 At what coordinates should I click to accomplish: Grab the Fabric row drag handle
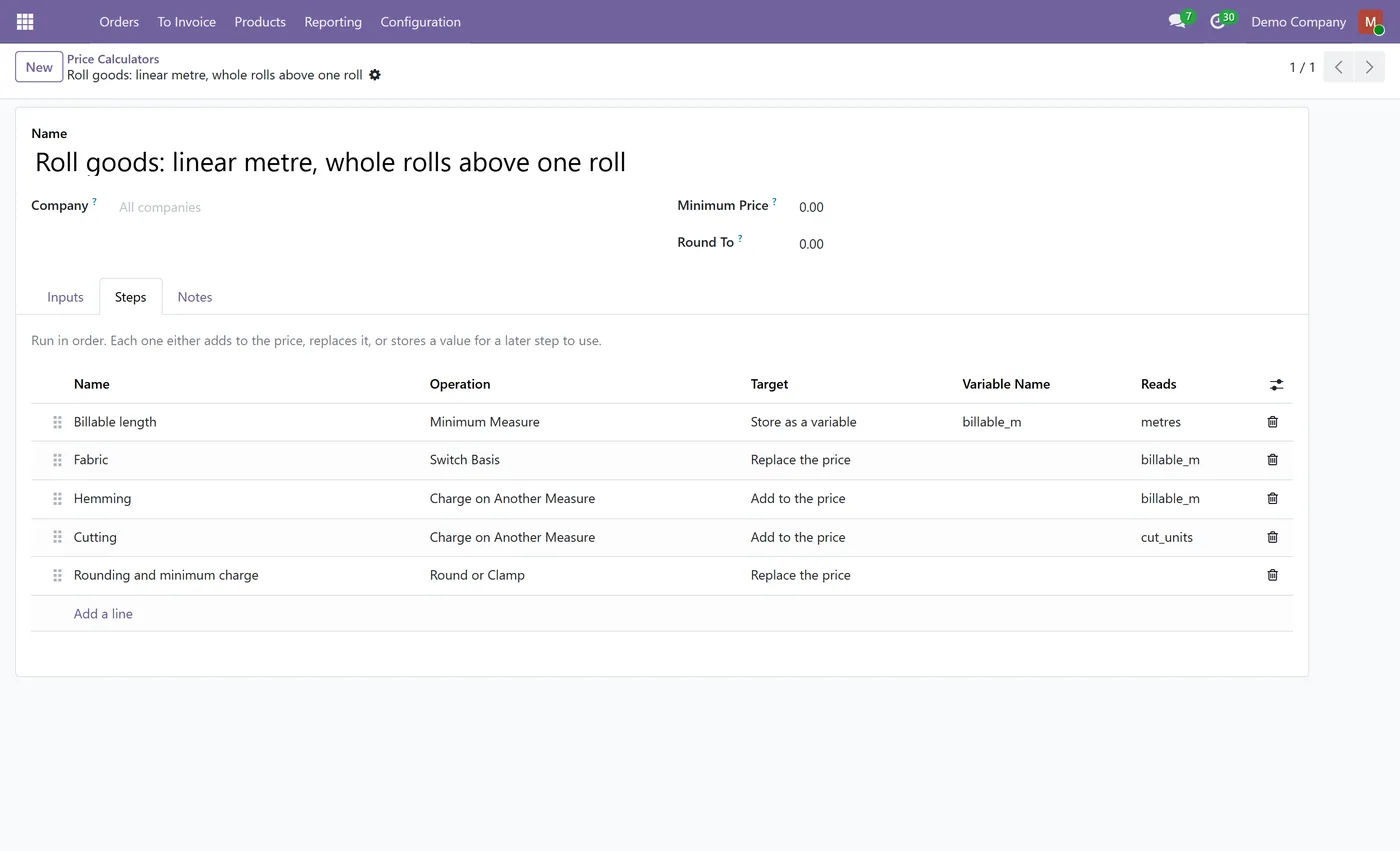57,460
